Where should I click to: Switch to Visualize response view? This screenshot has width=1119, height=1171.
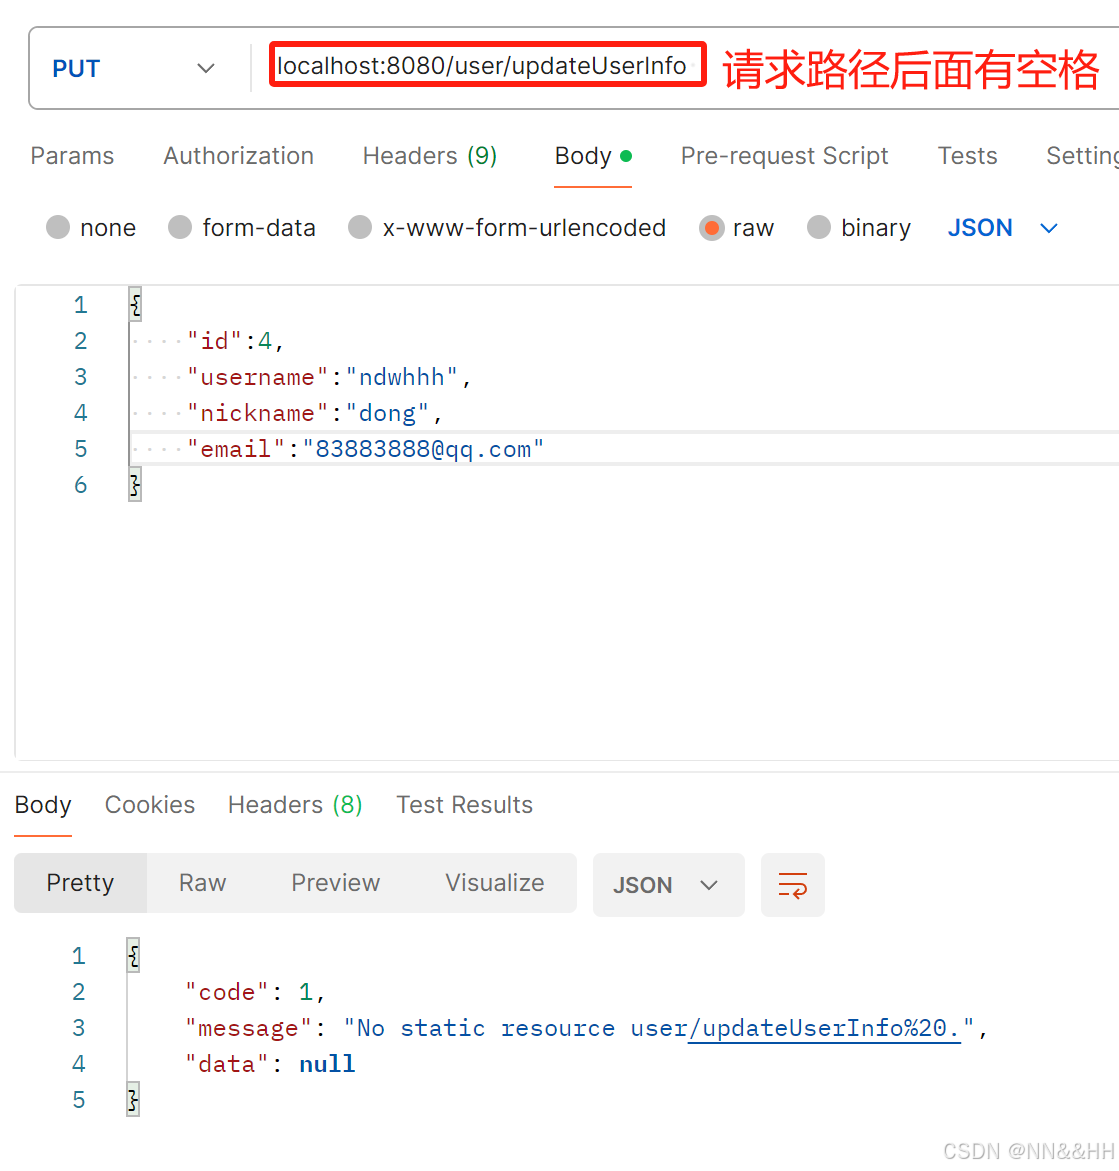coord(495,883)
